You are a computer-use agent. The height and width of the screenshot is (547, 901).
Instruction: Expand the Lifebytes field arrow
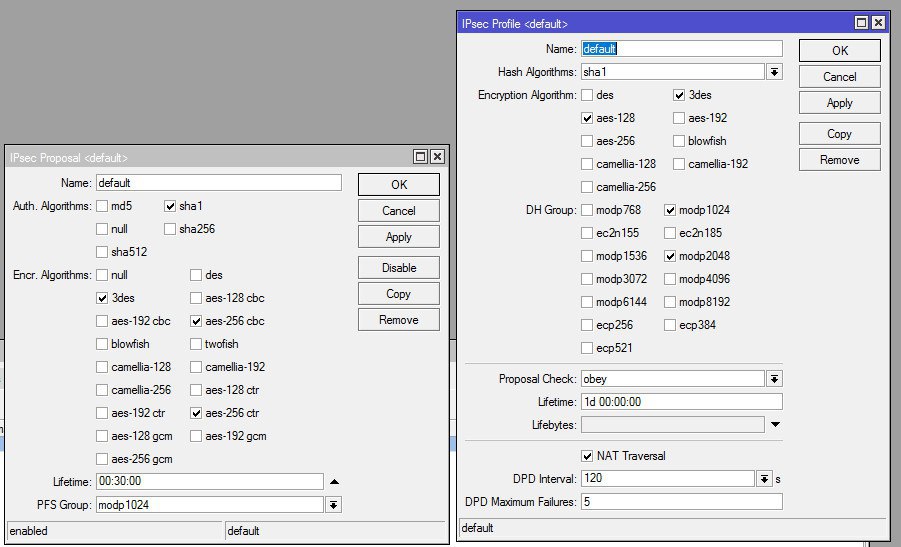(775, 425)
